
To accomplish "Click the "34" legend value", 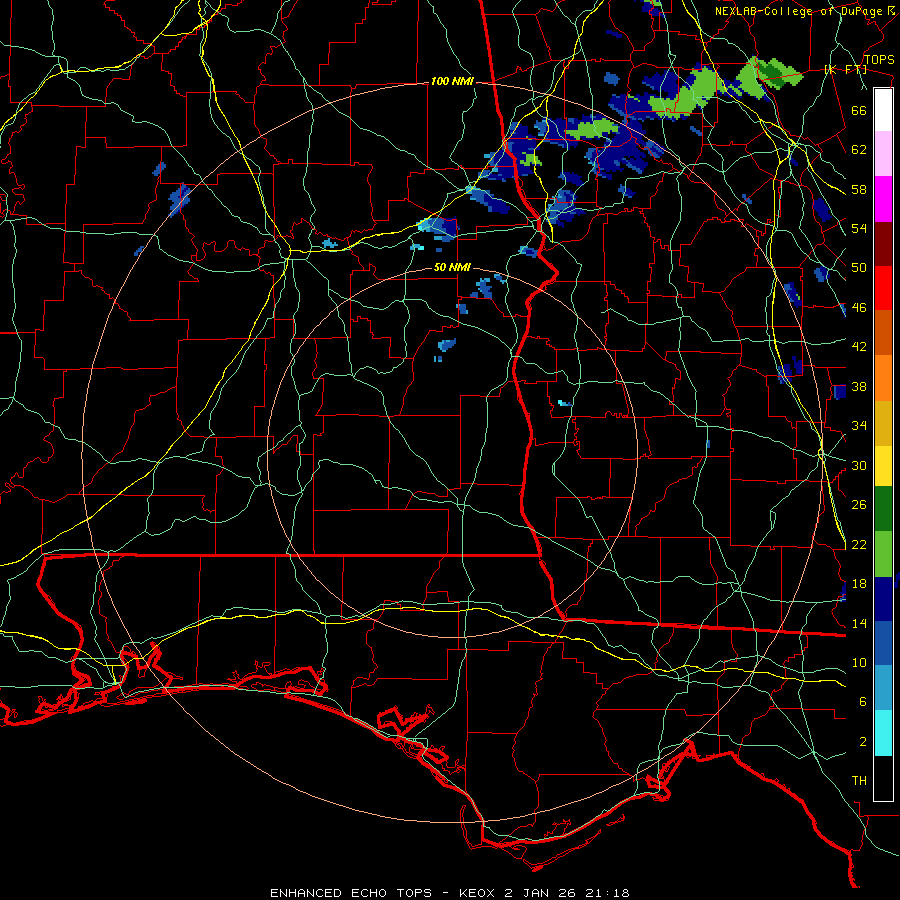I will (859, 426).
